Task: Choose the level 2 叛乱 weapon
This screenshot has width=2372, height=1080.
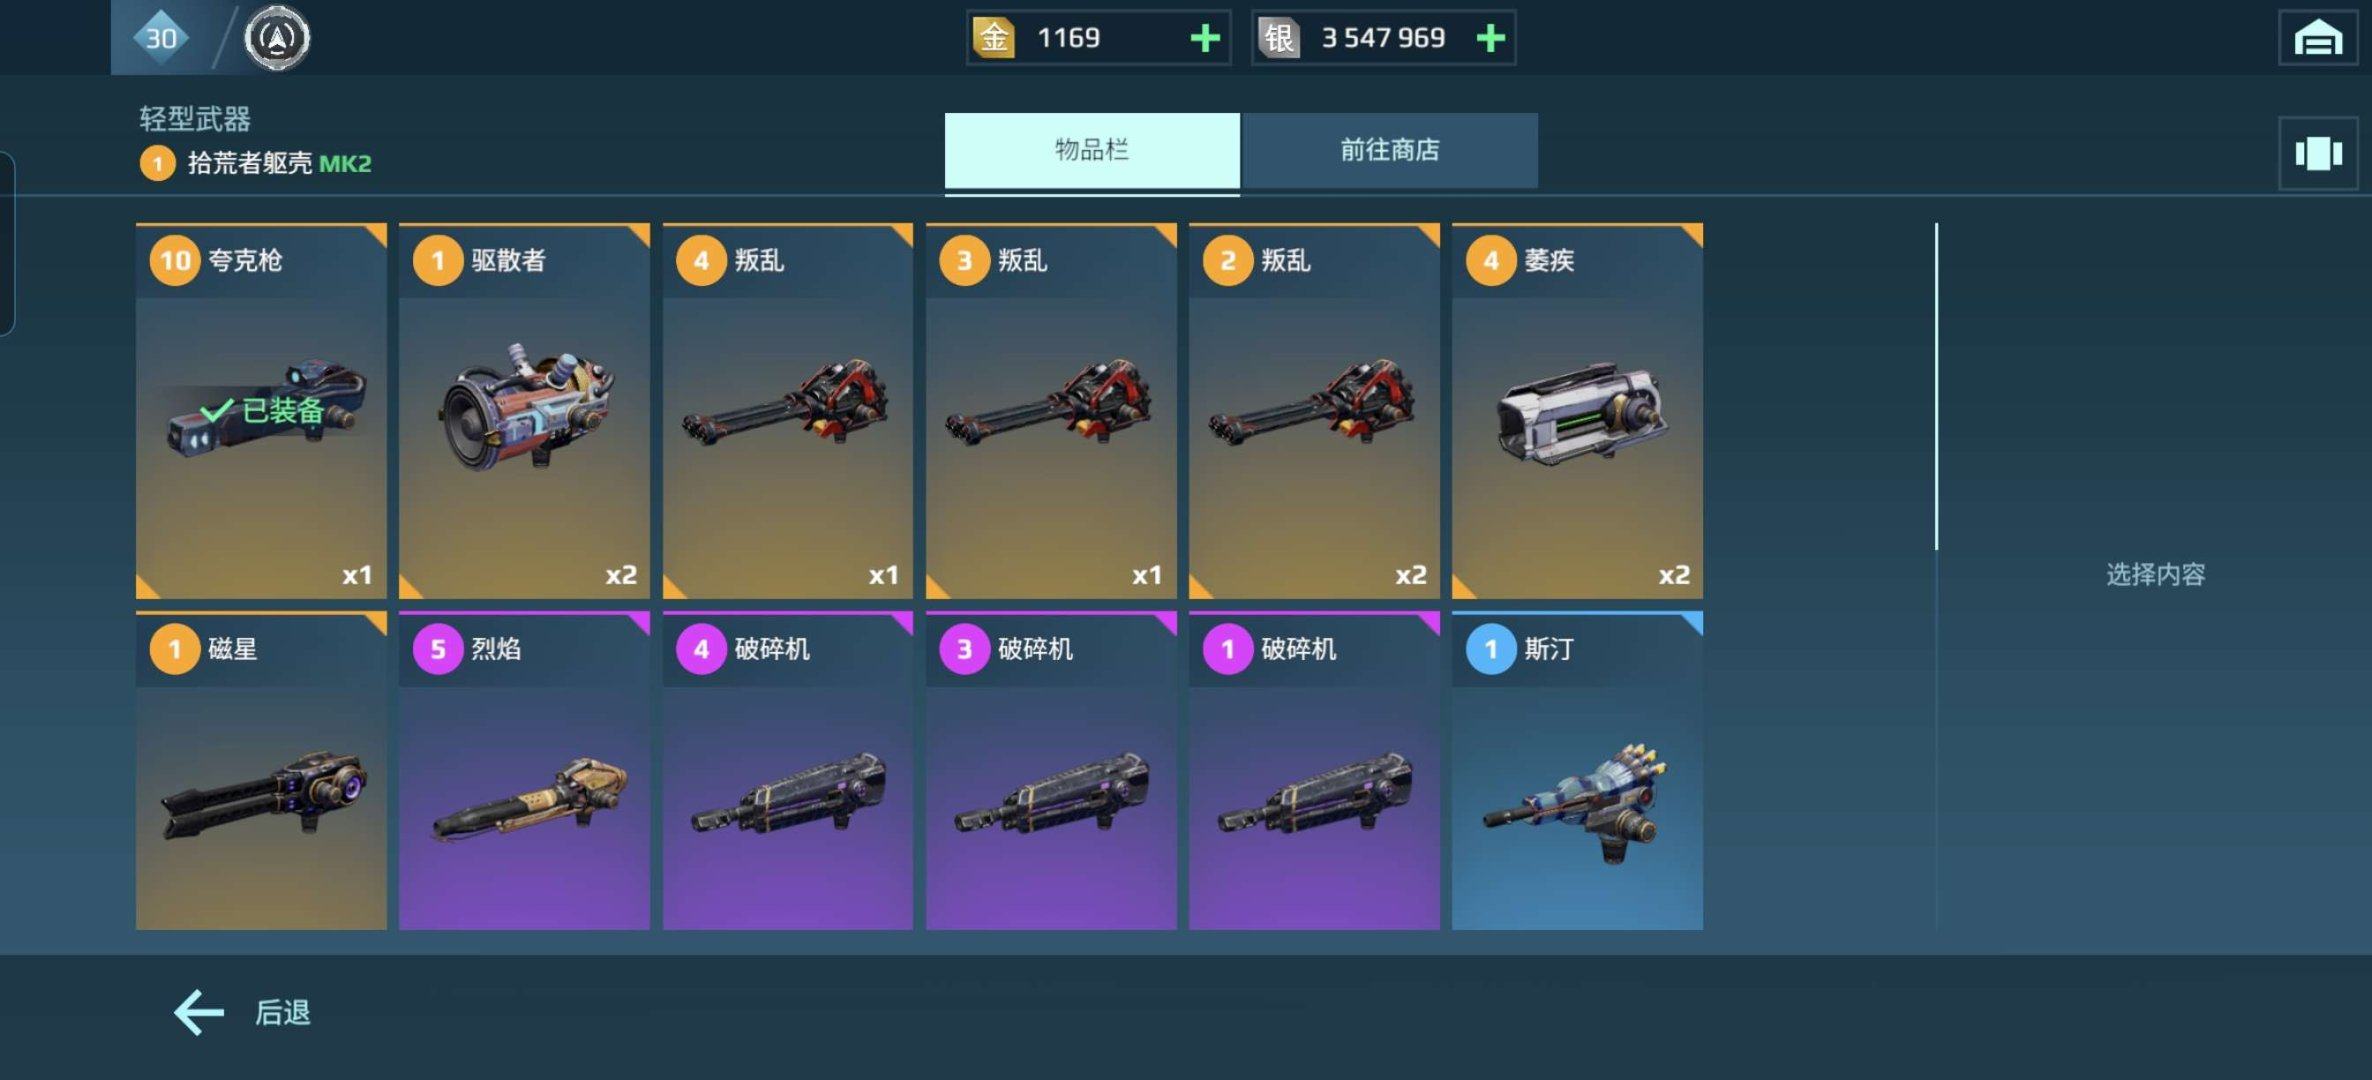Action: (1314, 411)
